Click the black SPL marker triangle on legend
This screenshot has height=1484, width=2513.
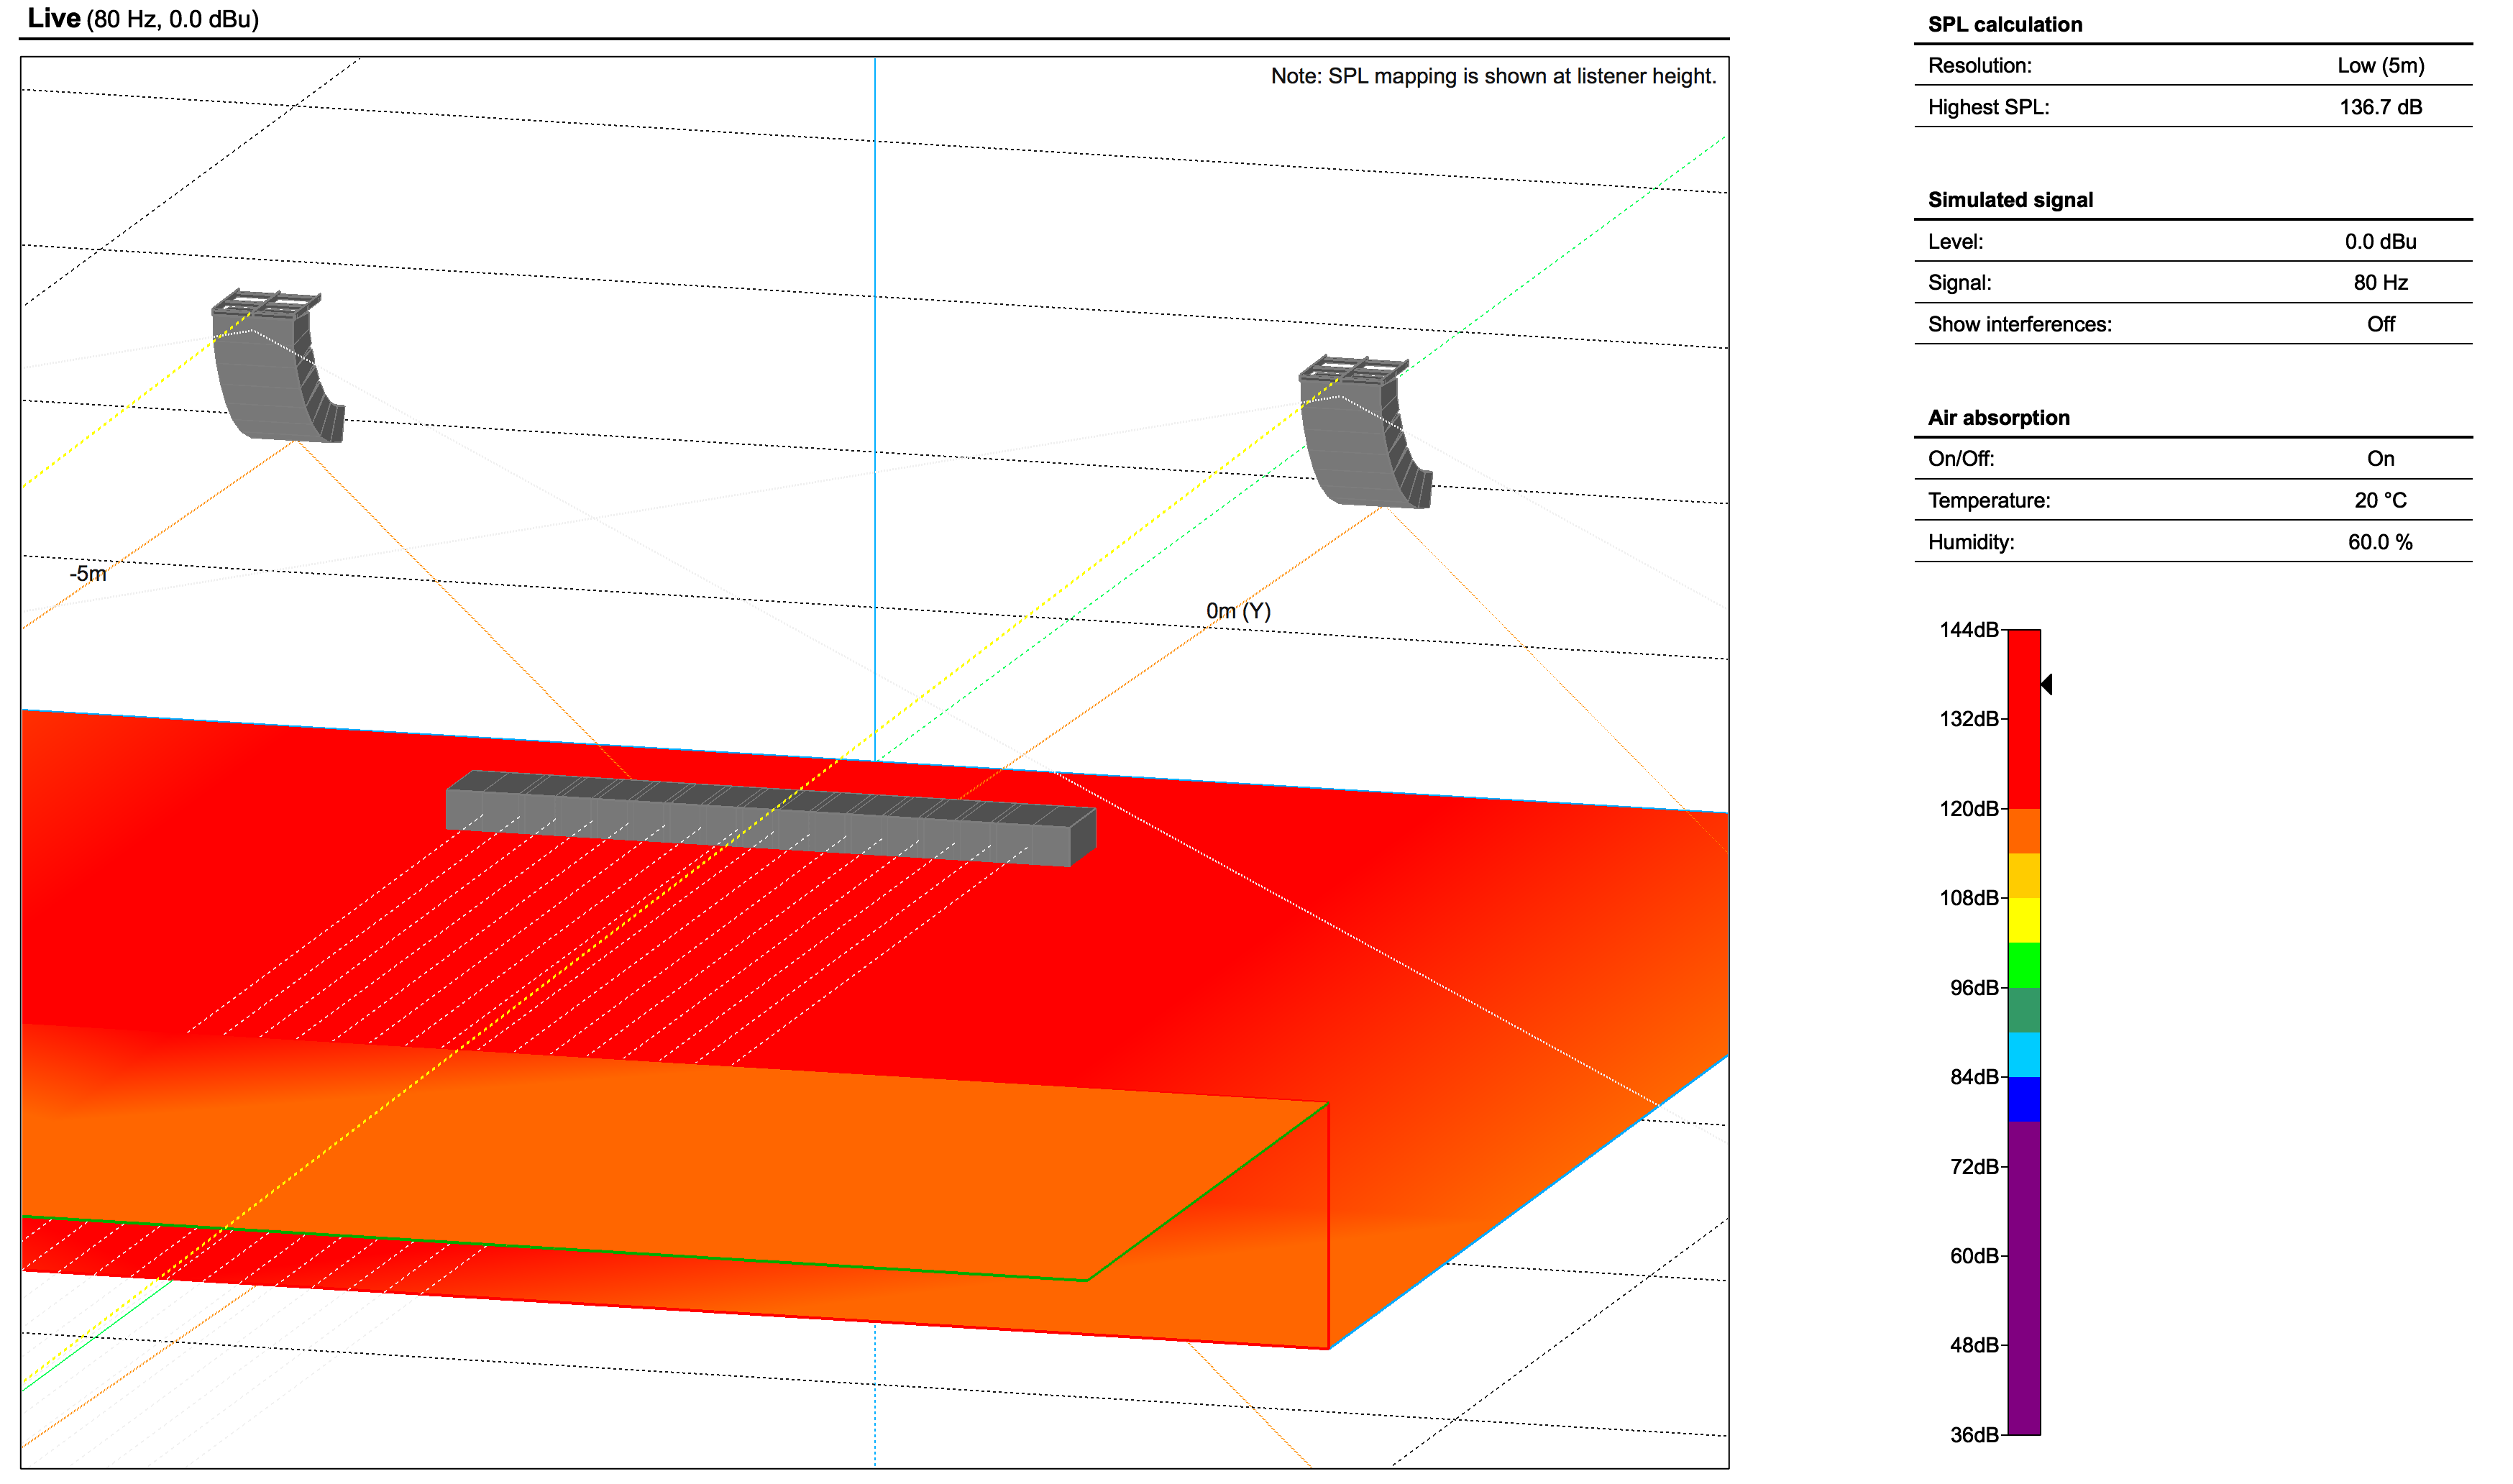tap(2046, 684)
